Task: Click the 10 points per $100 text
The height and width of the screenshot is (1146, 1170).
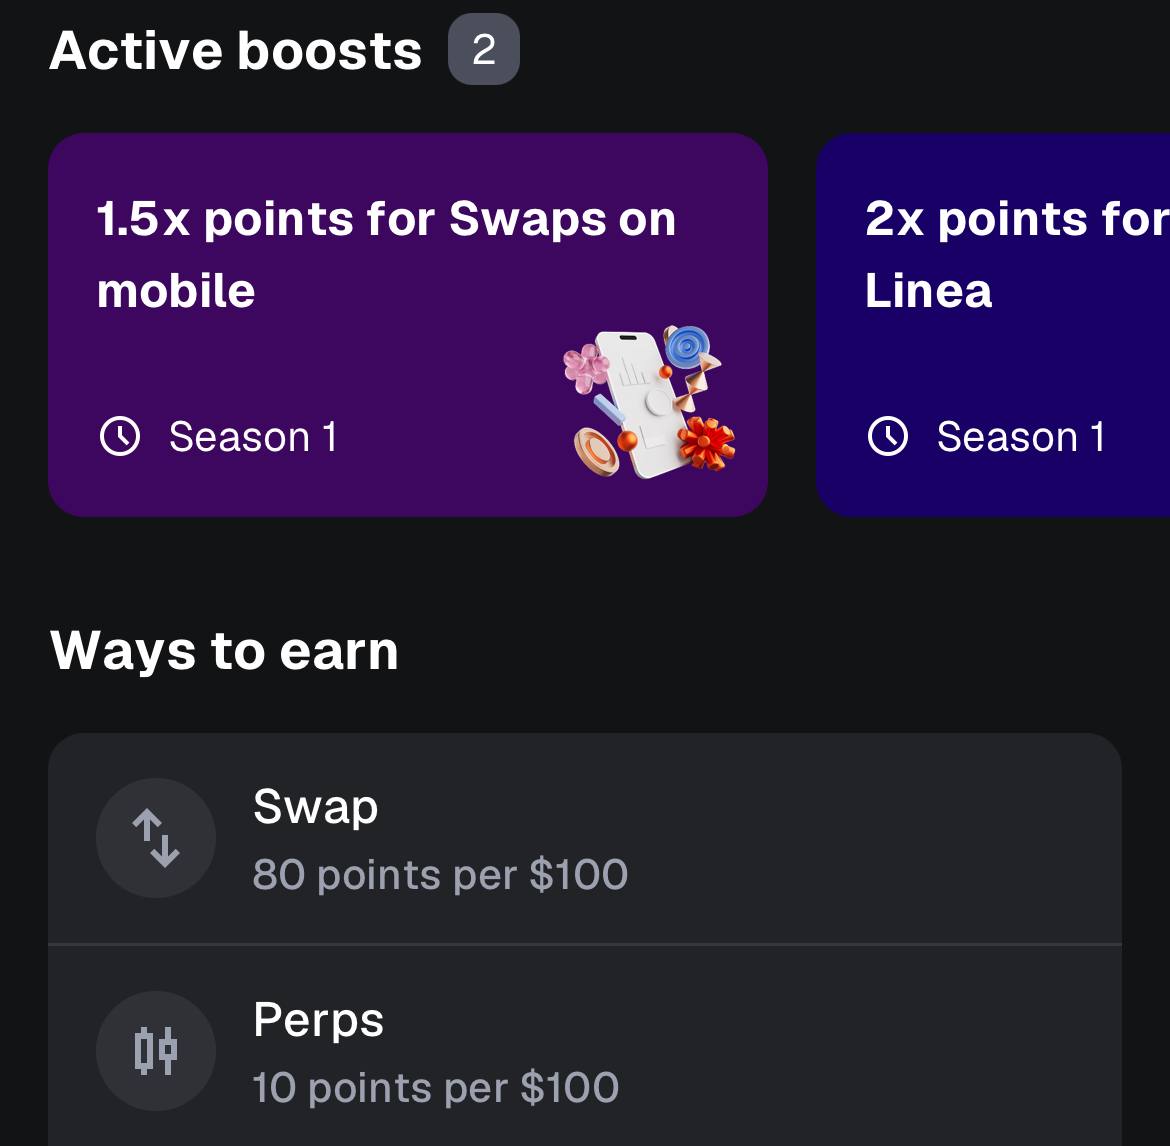Action: tap(435, 1088)
